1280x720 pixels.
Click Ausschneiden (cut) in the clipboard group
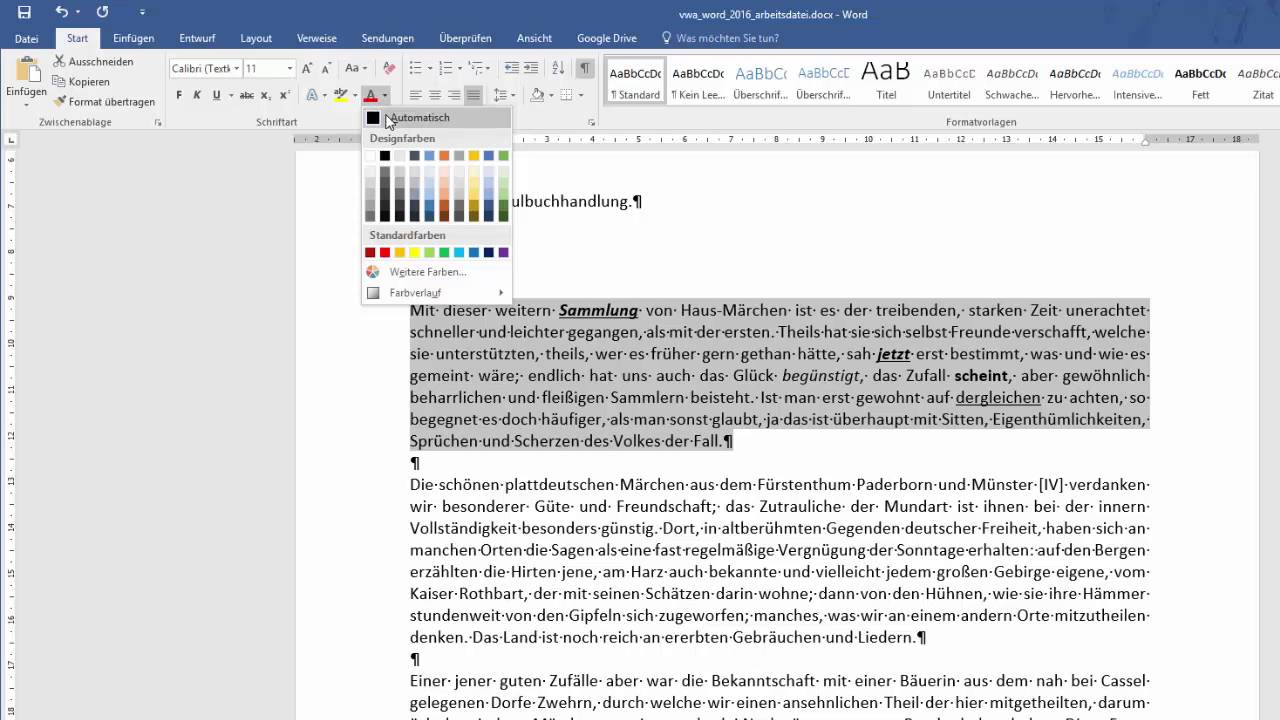pyautogui.click(x=93, y=62)
